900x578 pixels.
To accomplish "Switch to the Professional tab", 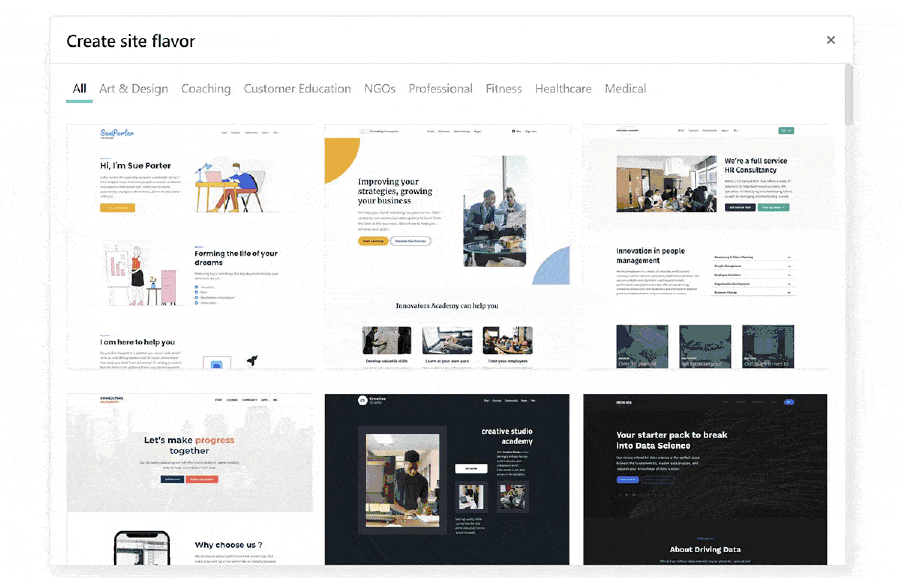I will click(x=440, y=89).
